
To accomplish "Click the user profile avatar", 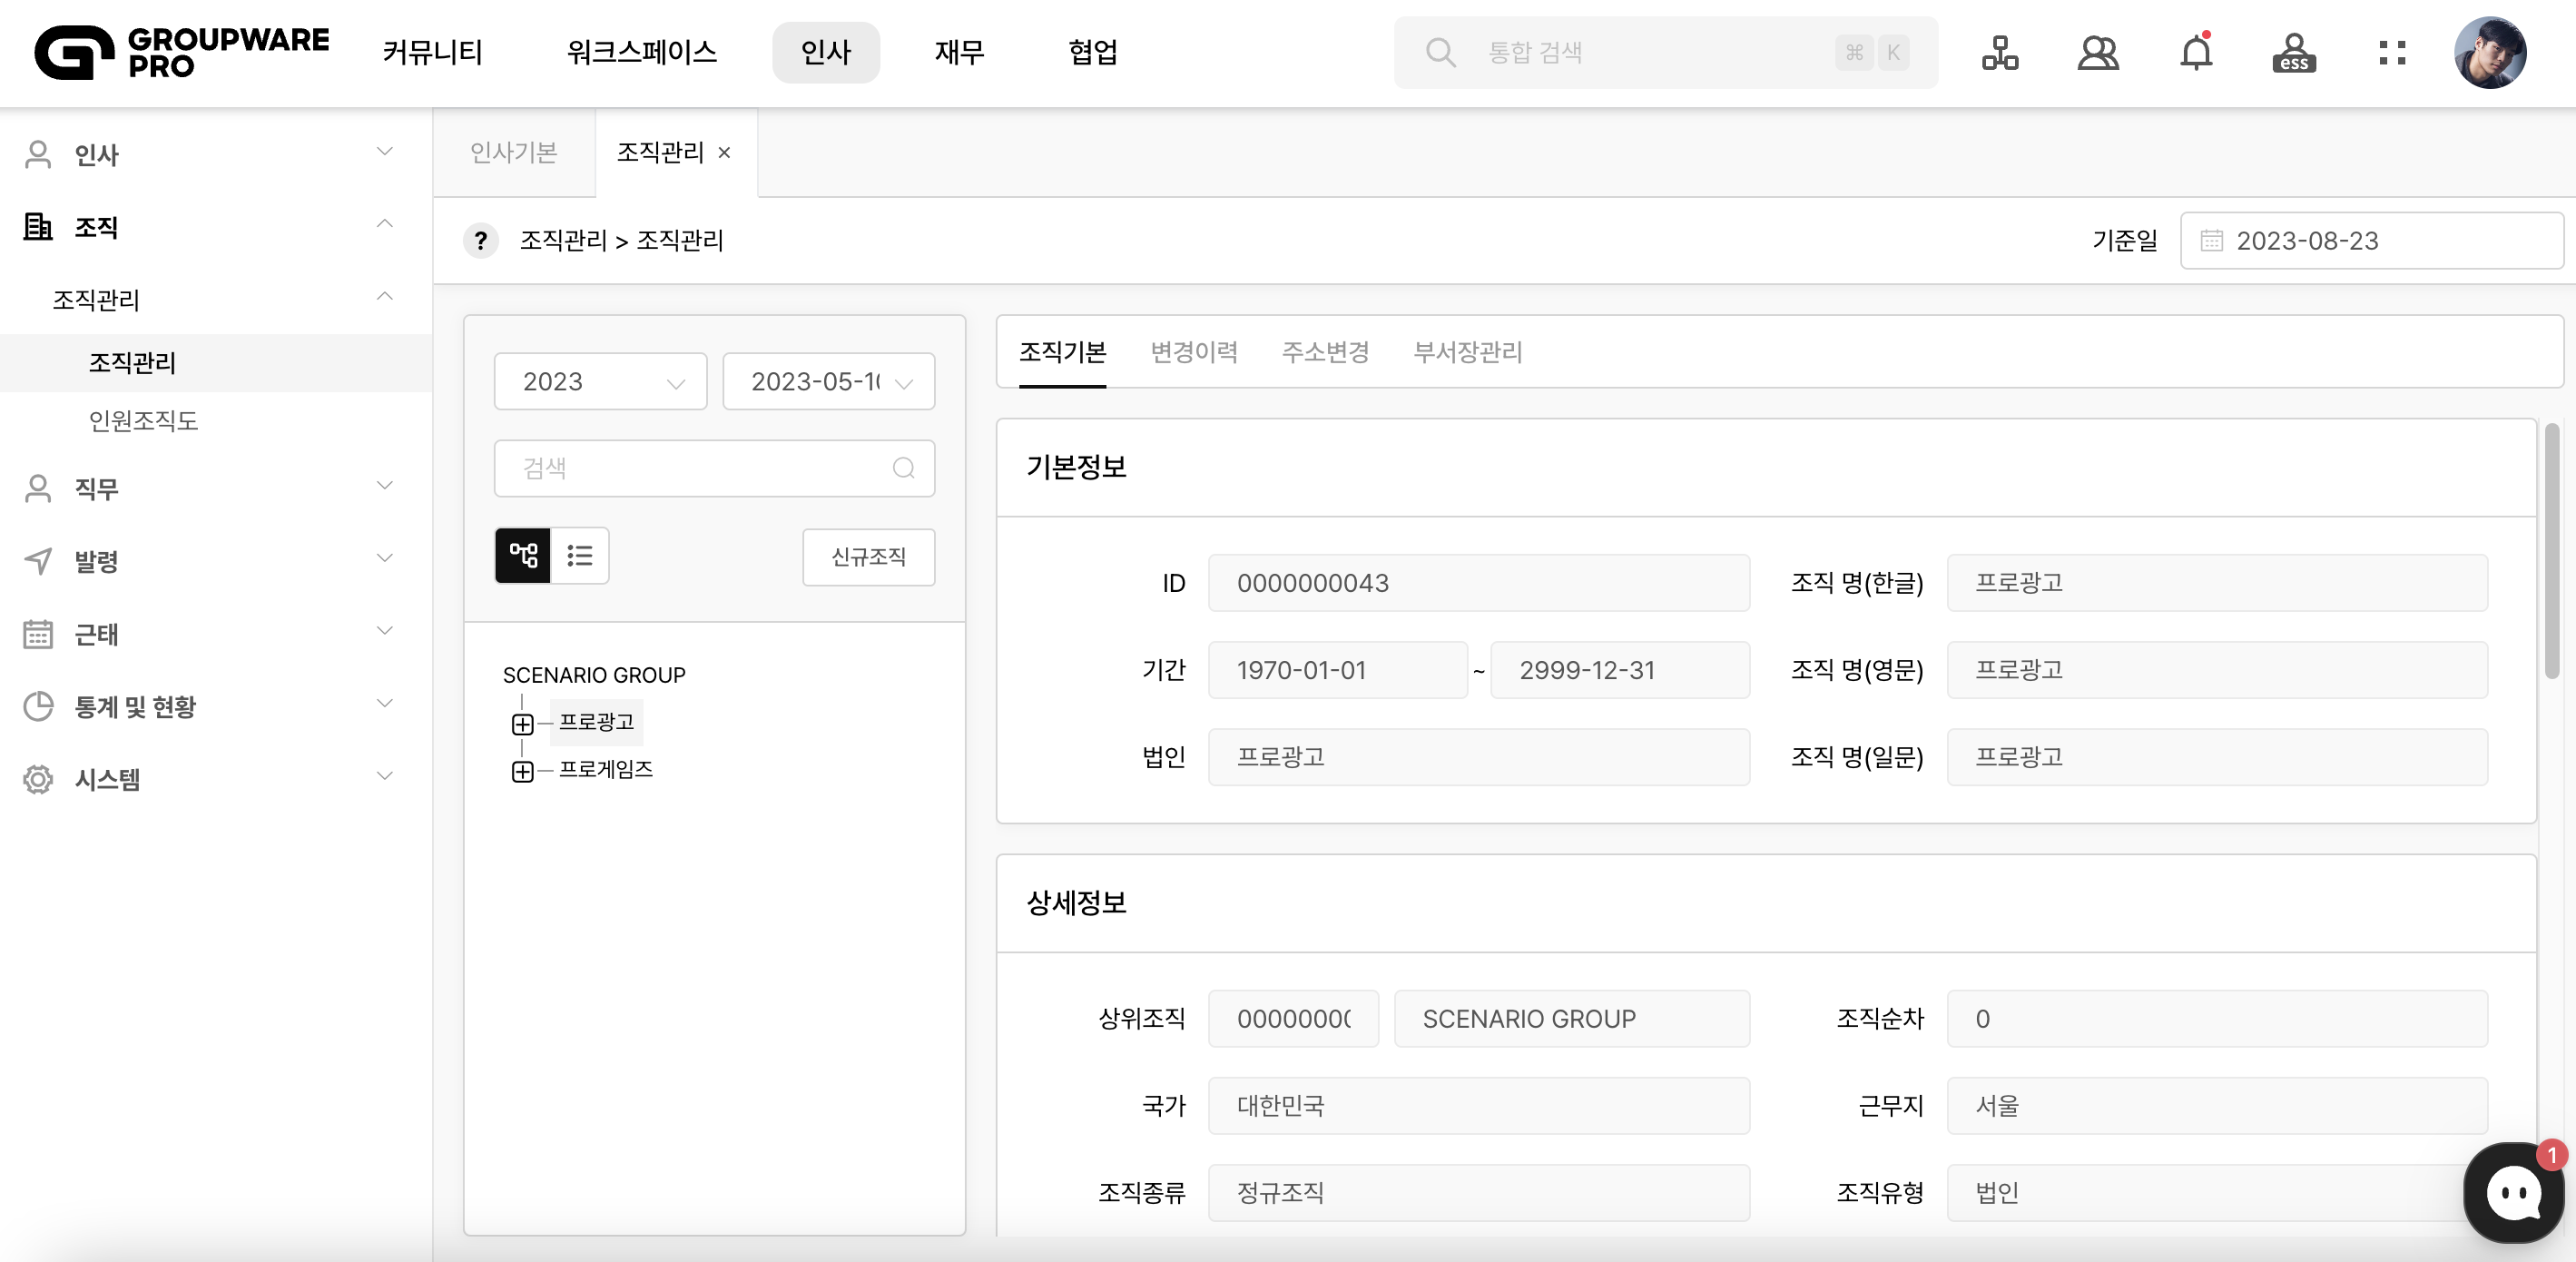I will click(2489, 53).
